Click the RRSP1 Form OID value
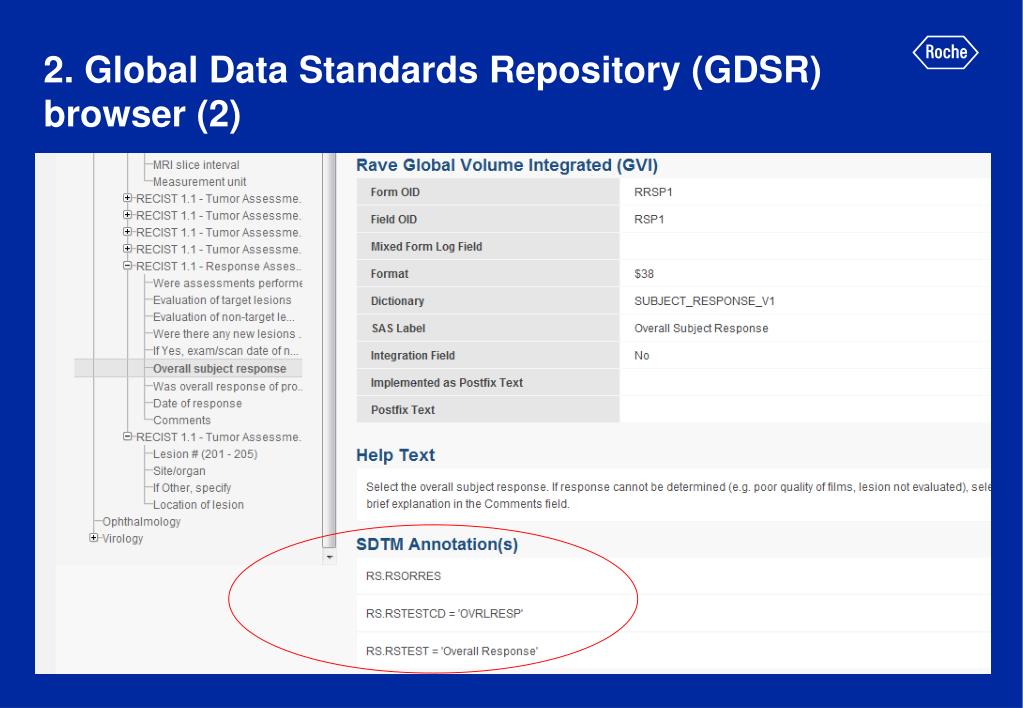Screen dimensions: 1023x708 tap(653, 192)
